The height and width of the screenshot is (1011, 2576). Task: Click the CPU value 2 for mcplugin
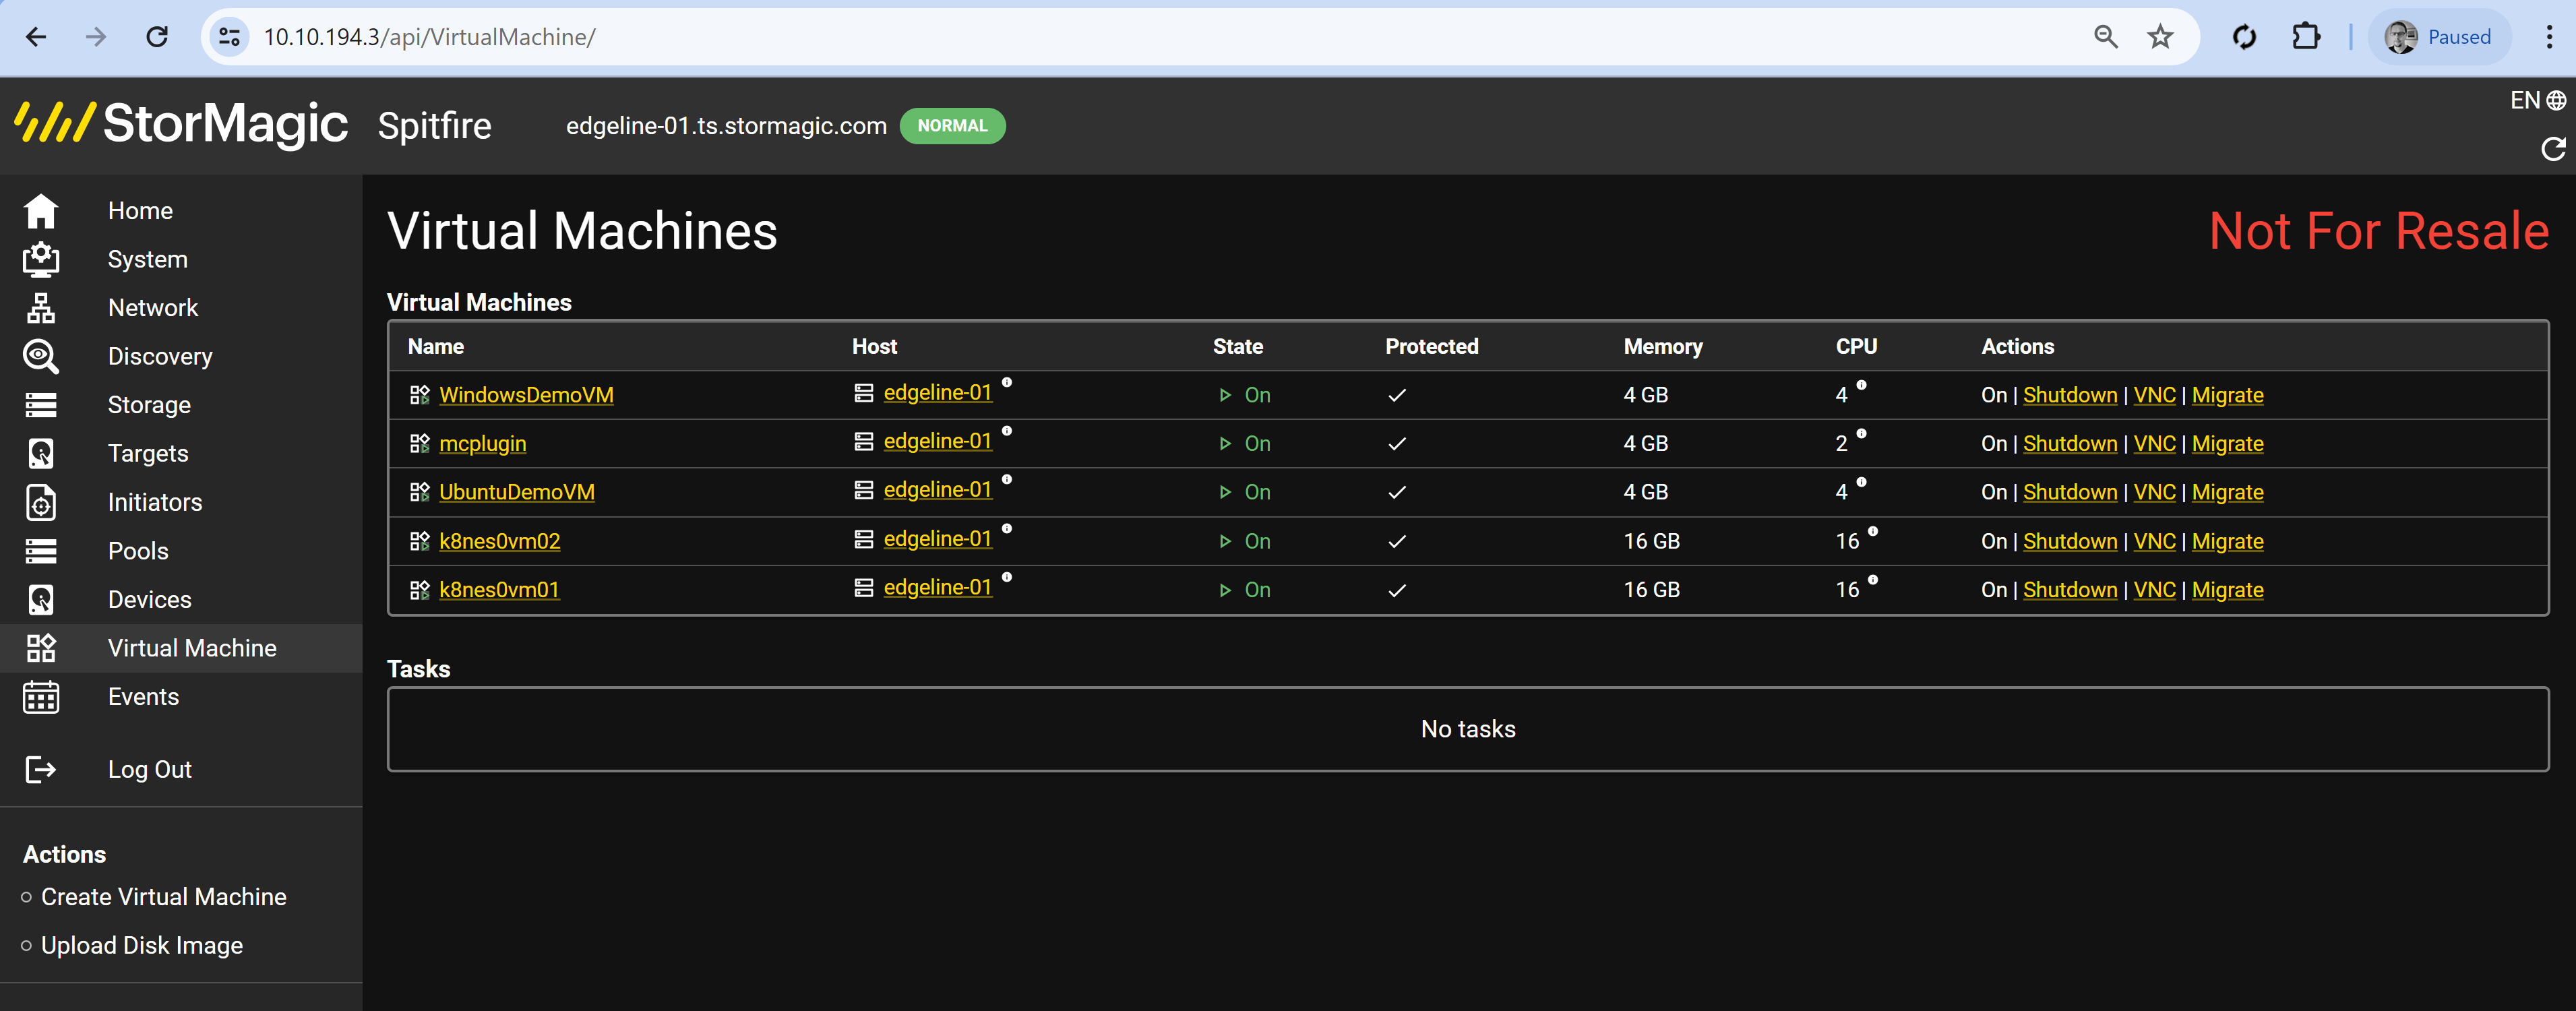tap(1841, 443)
